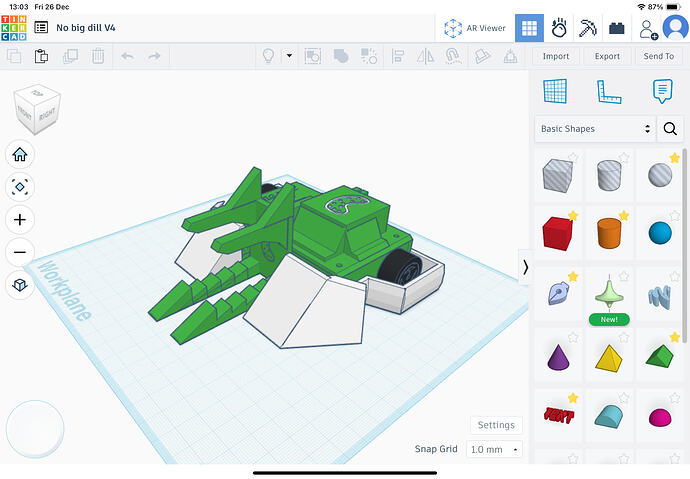Click the Export button

607,56
